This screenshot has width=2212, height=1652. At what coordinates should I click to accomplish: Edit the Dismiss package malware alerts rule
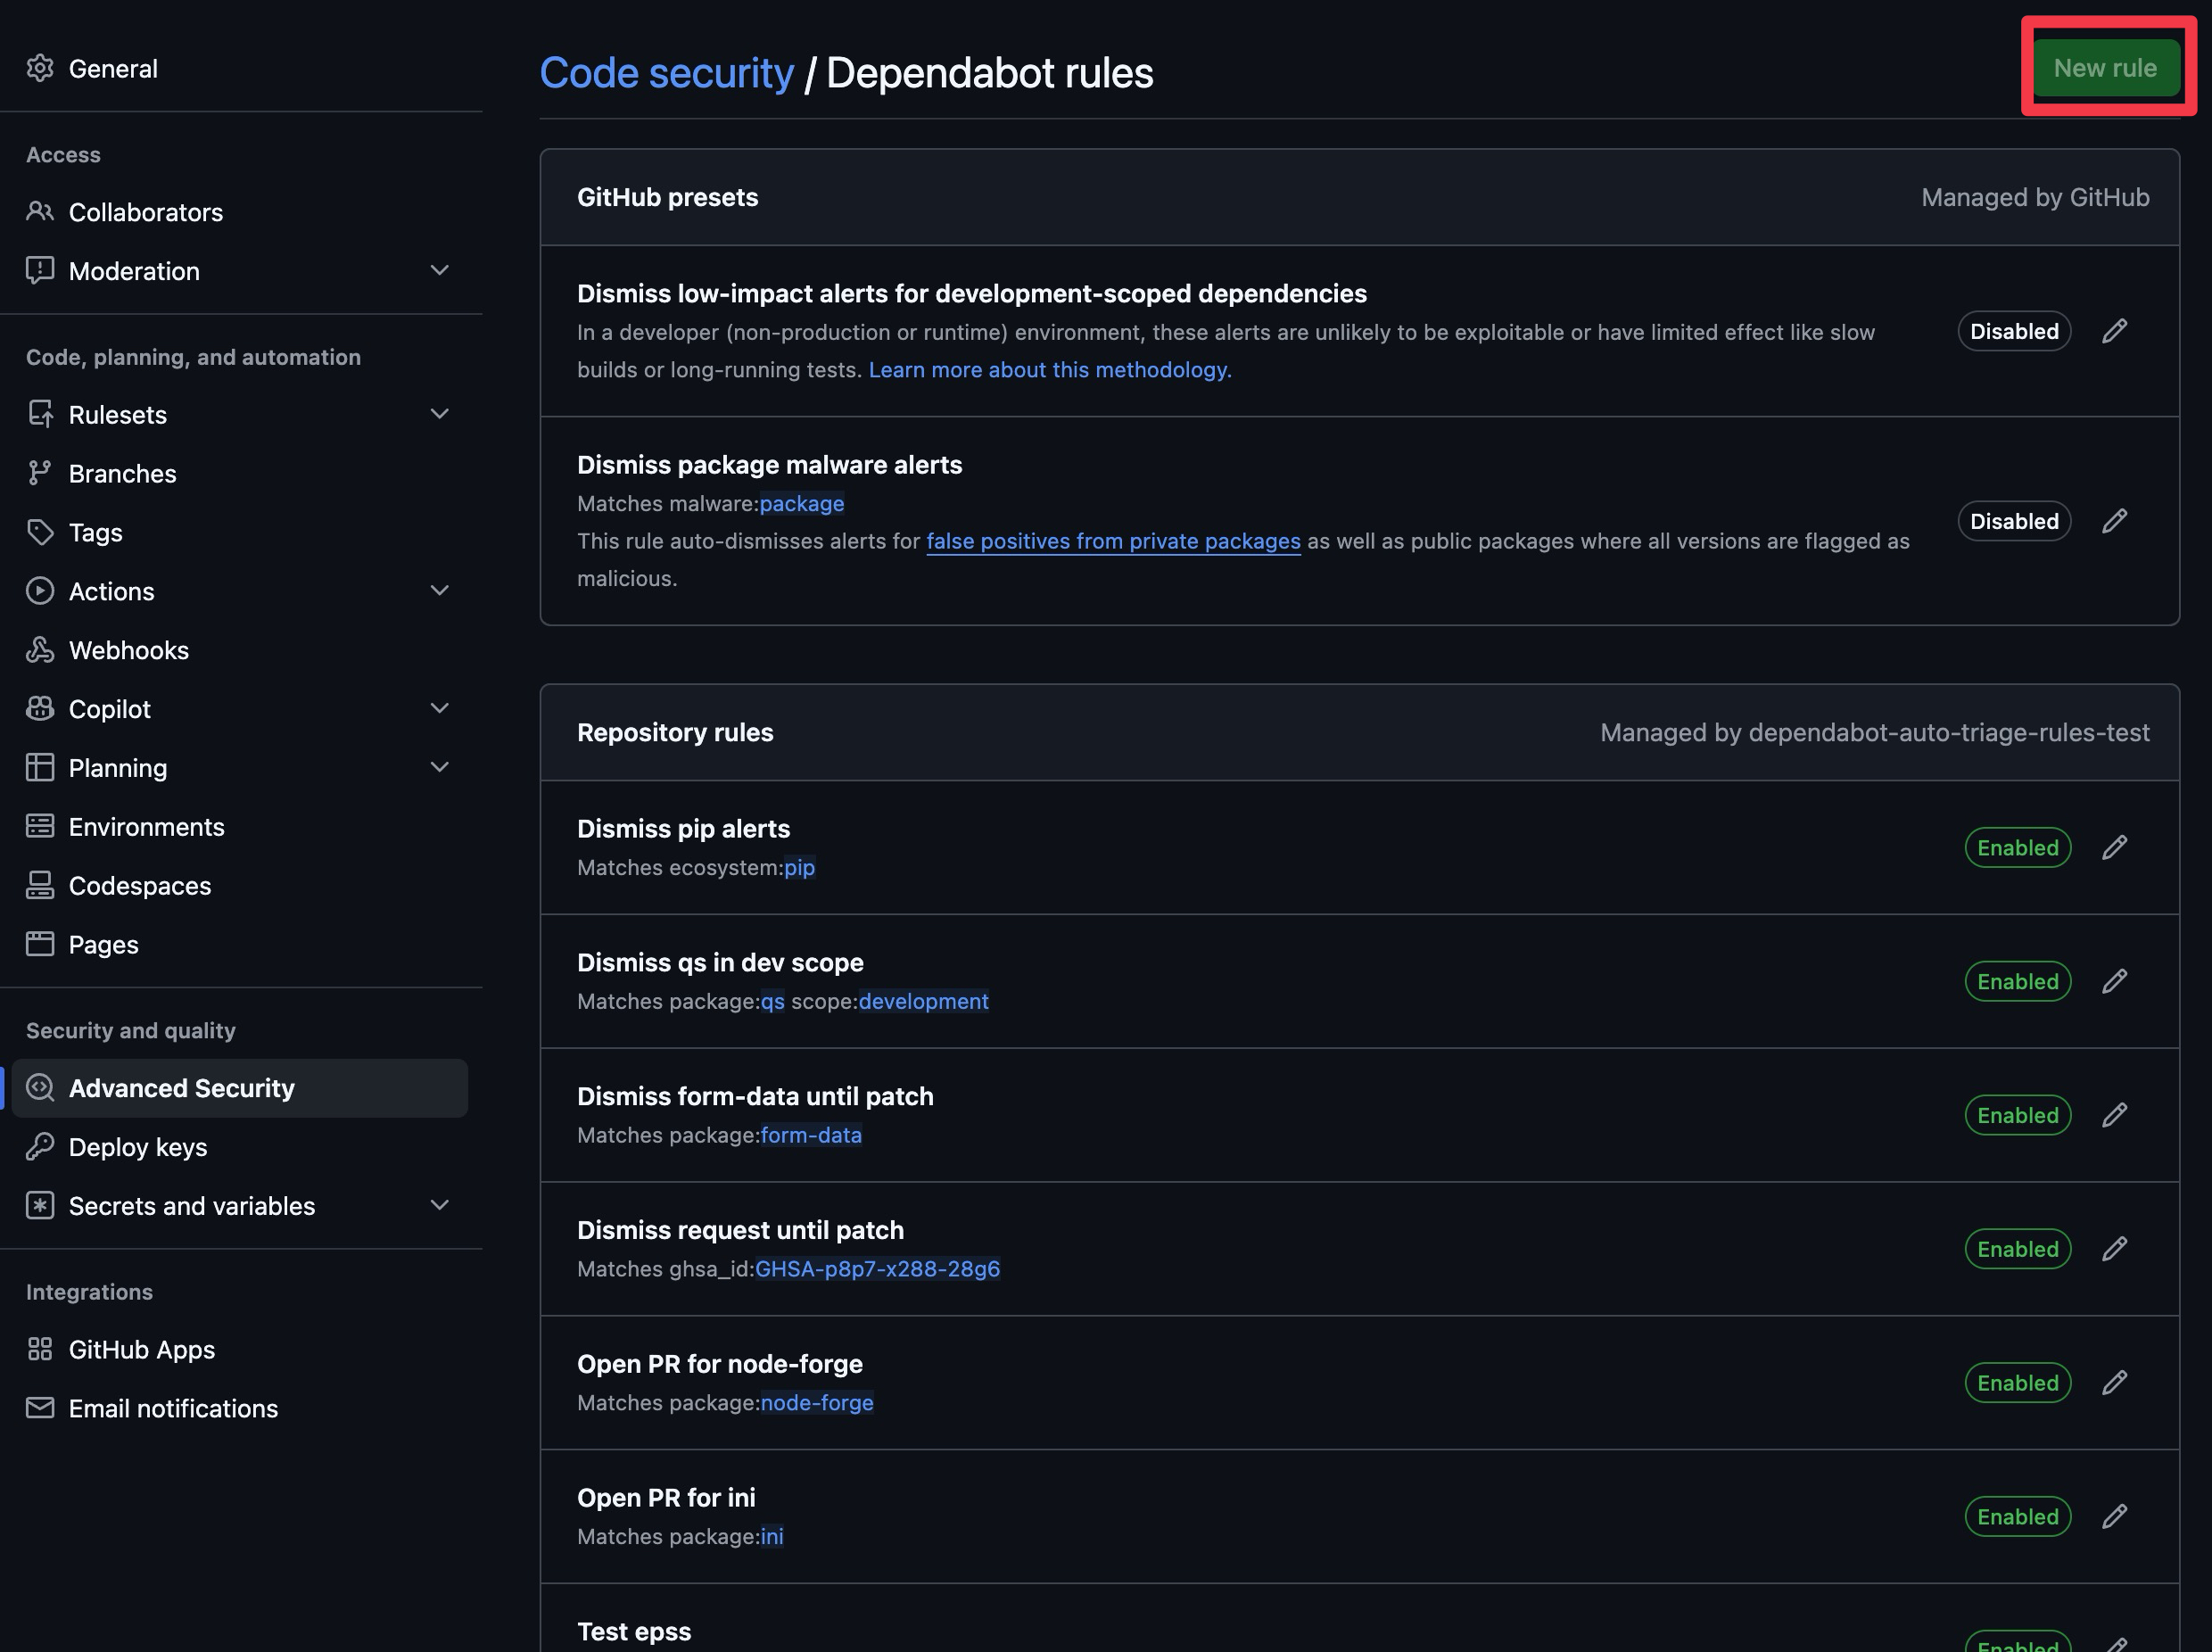tap(2115, 521)
